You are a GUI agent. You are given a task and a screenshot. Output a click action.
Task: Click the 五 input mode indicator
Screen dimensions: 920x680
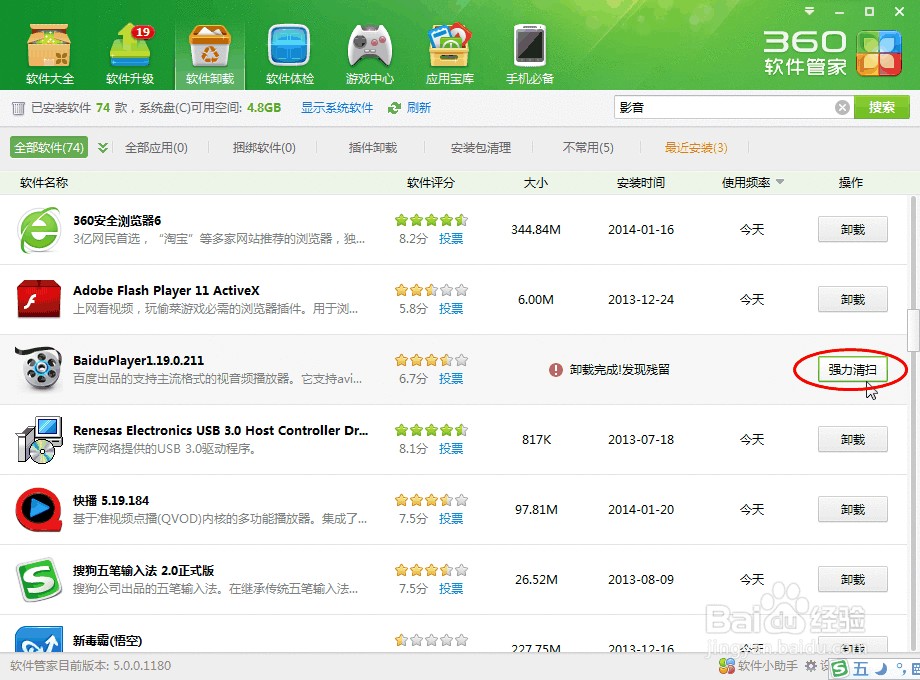pyautogui.click(x=860, y=668)
